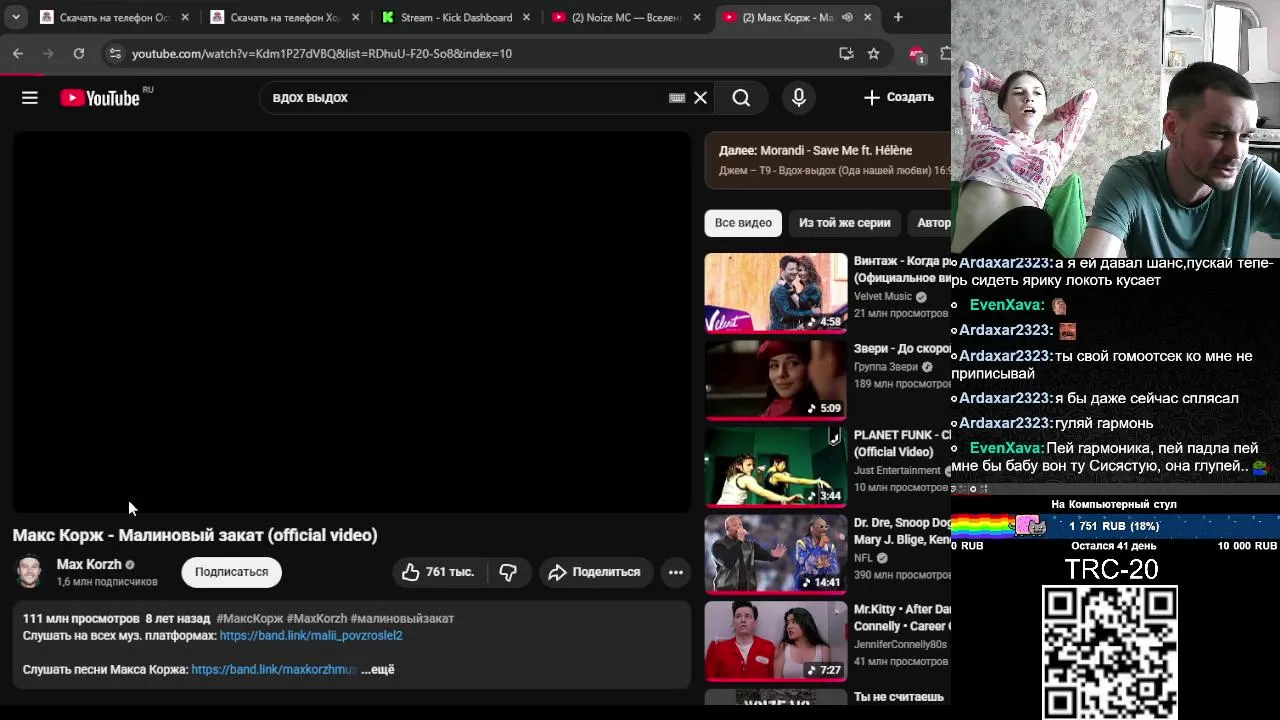Expand the Далее: Morandi playlist panel
The image size is (1280, 720).
click(x=828, y=160)
